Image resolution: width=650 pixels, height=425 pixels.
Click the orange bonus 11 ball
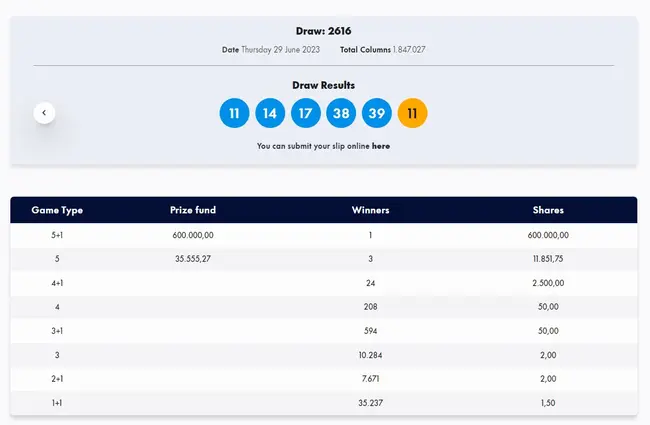tap(412, 113)
